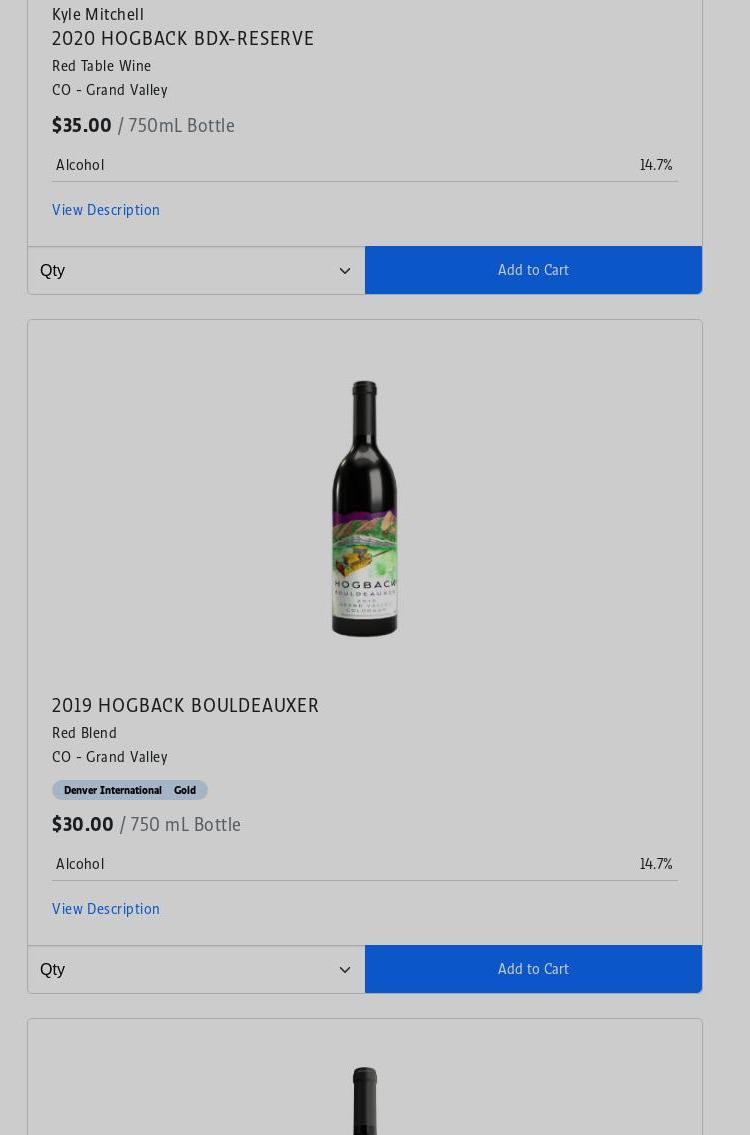Add 2019 Hogback Bouldeauxer to cart
750x1135 pixels.
click(534, 969)
